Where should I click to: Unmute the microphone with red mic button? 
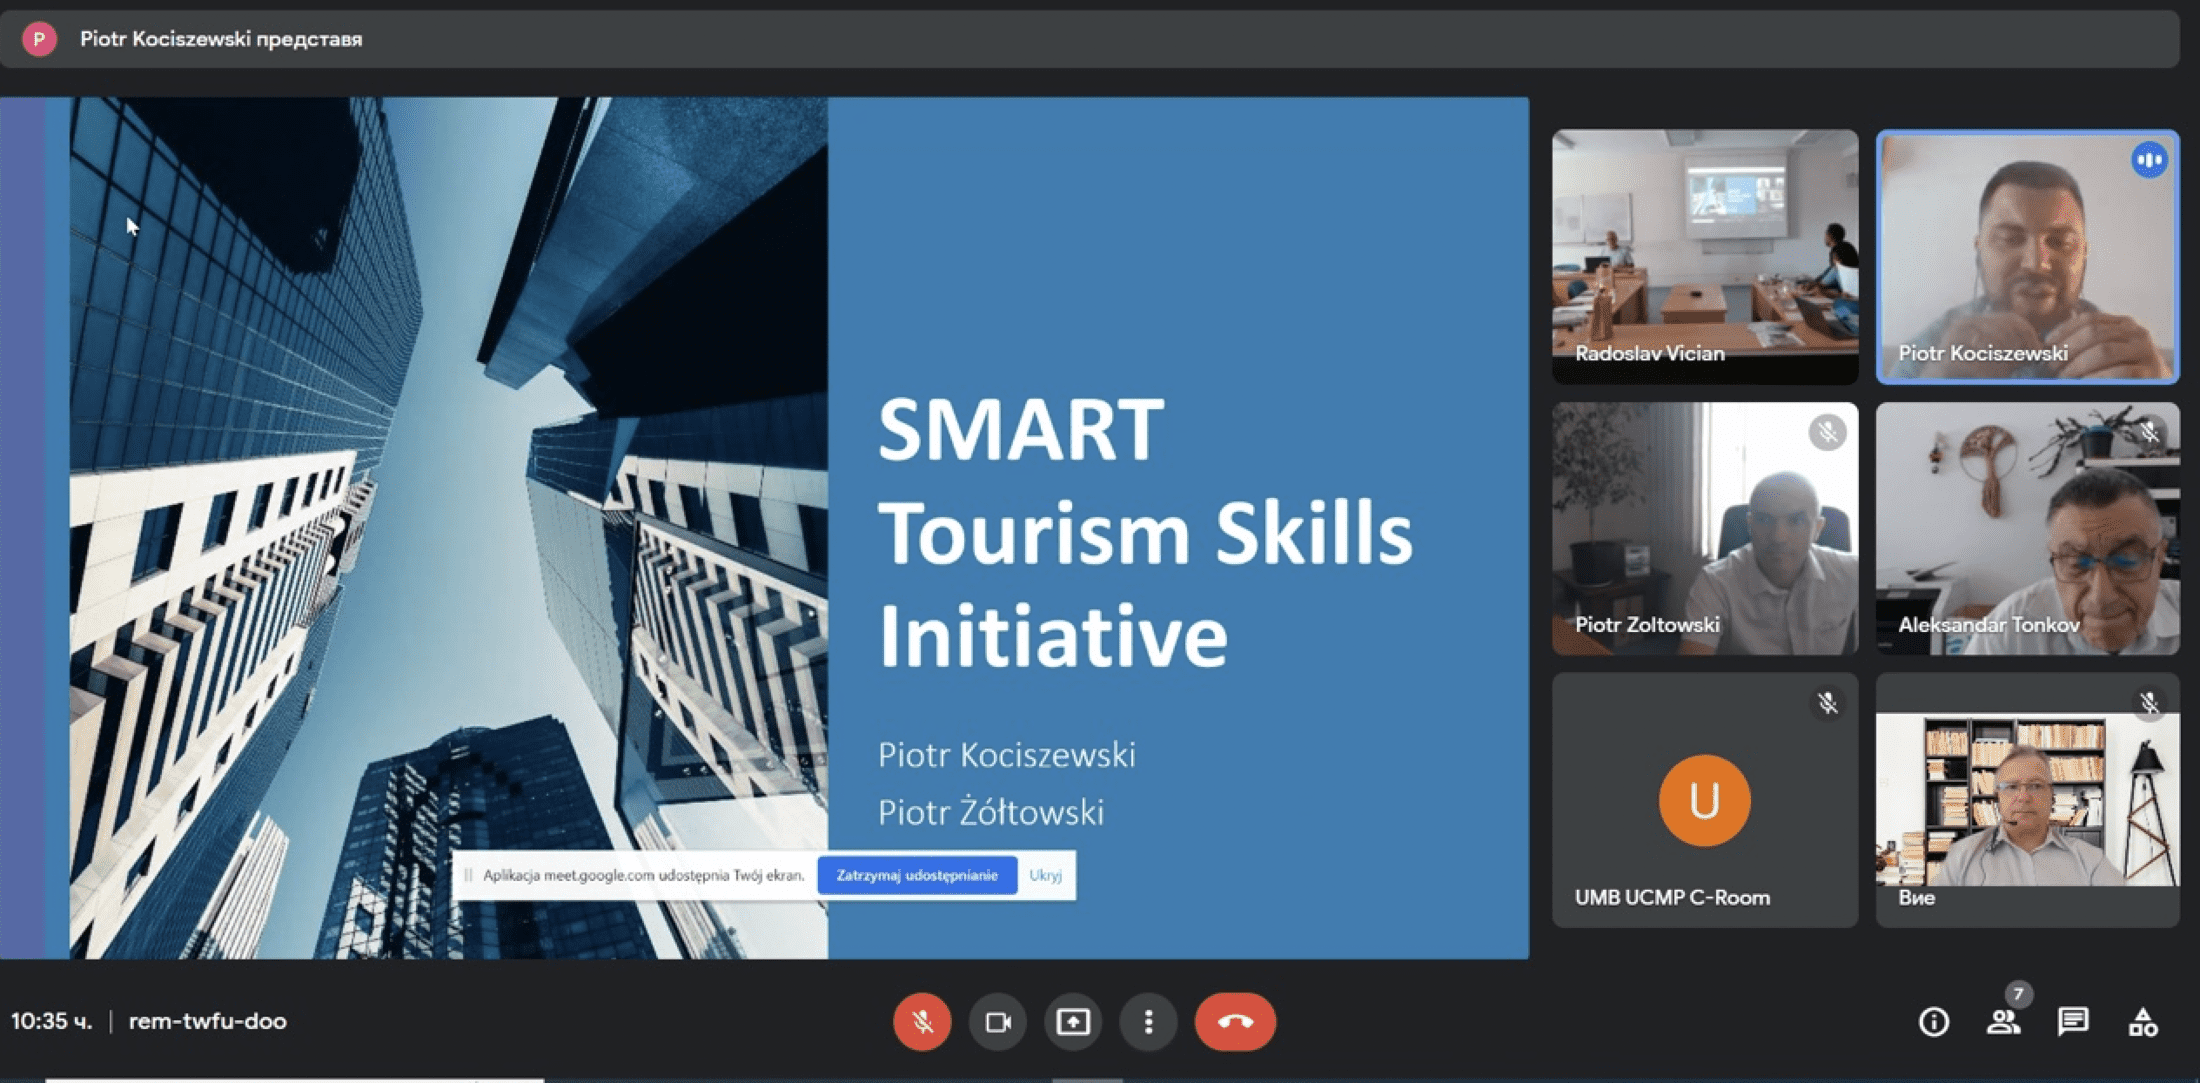tap(921, 1021)
